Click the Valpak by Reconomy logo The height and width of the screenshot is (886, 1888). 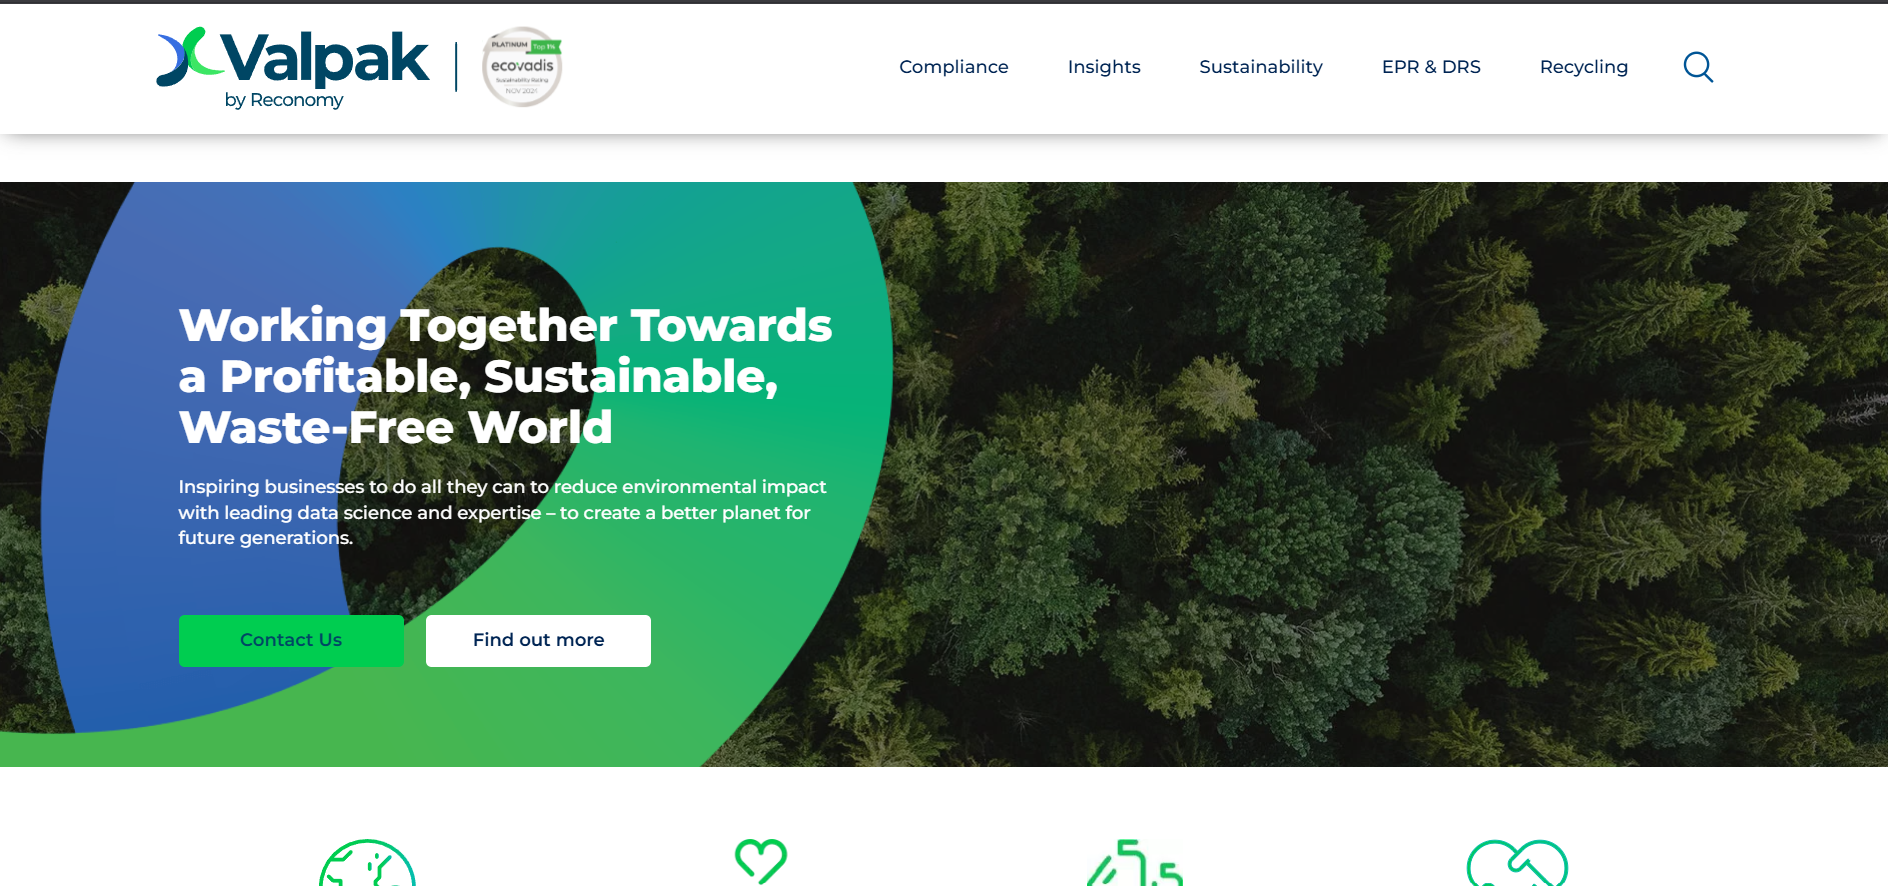pos(293,68)
